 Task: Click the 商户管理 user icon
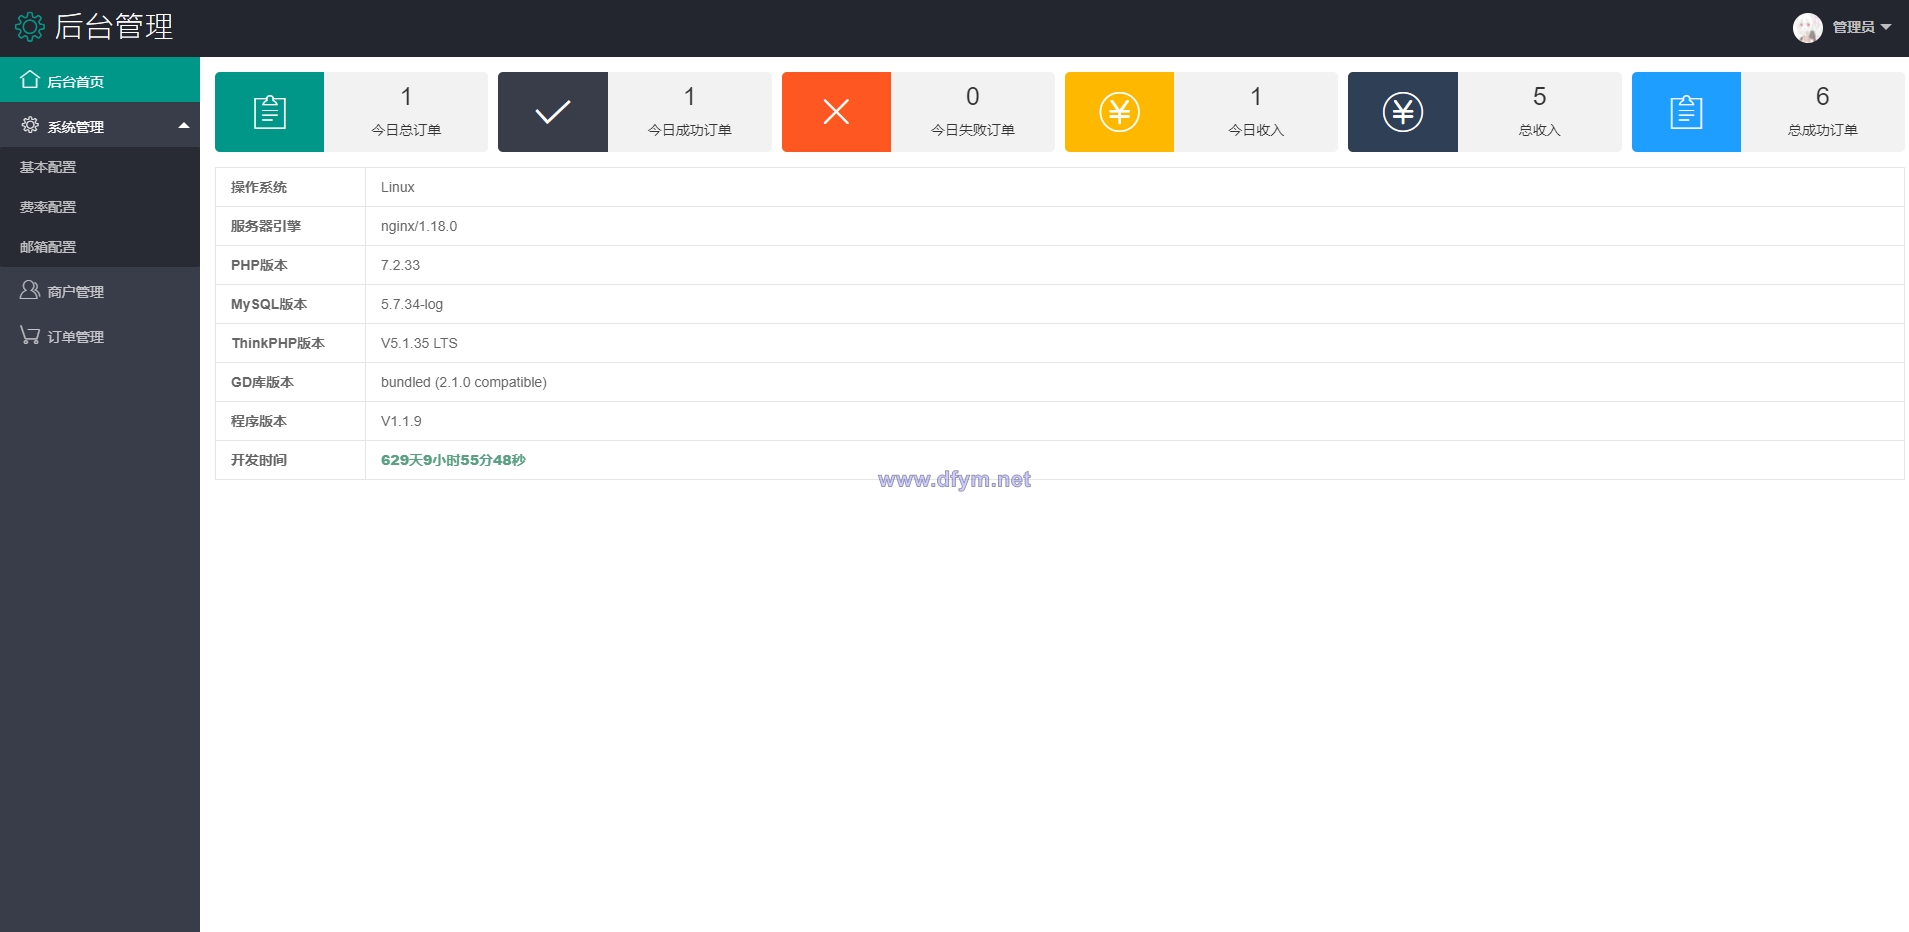tap(30, 290)
